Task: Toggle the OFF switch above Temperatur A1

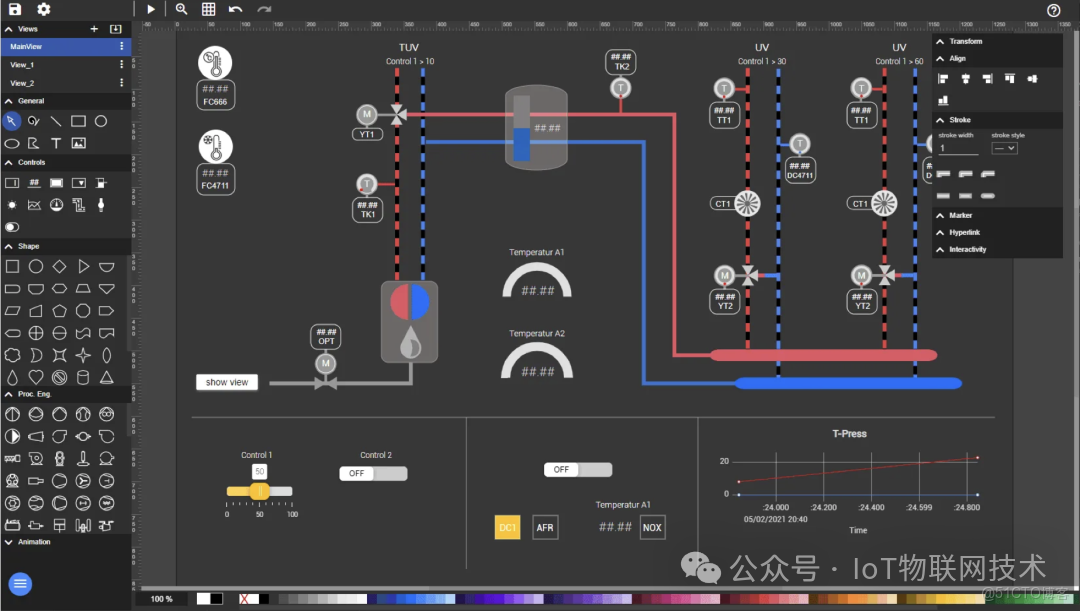Action: click(x=578, y=469)
